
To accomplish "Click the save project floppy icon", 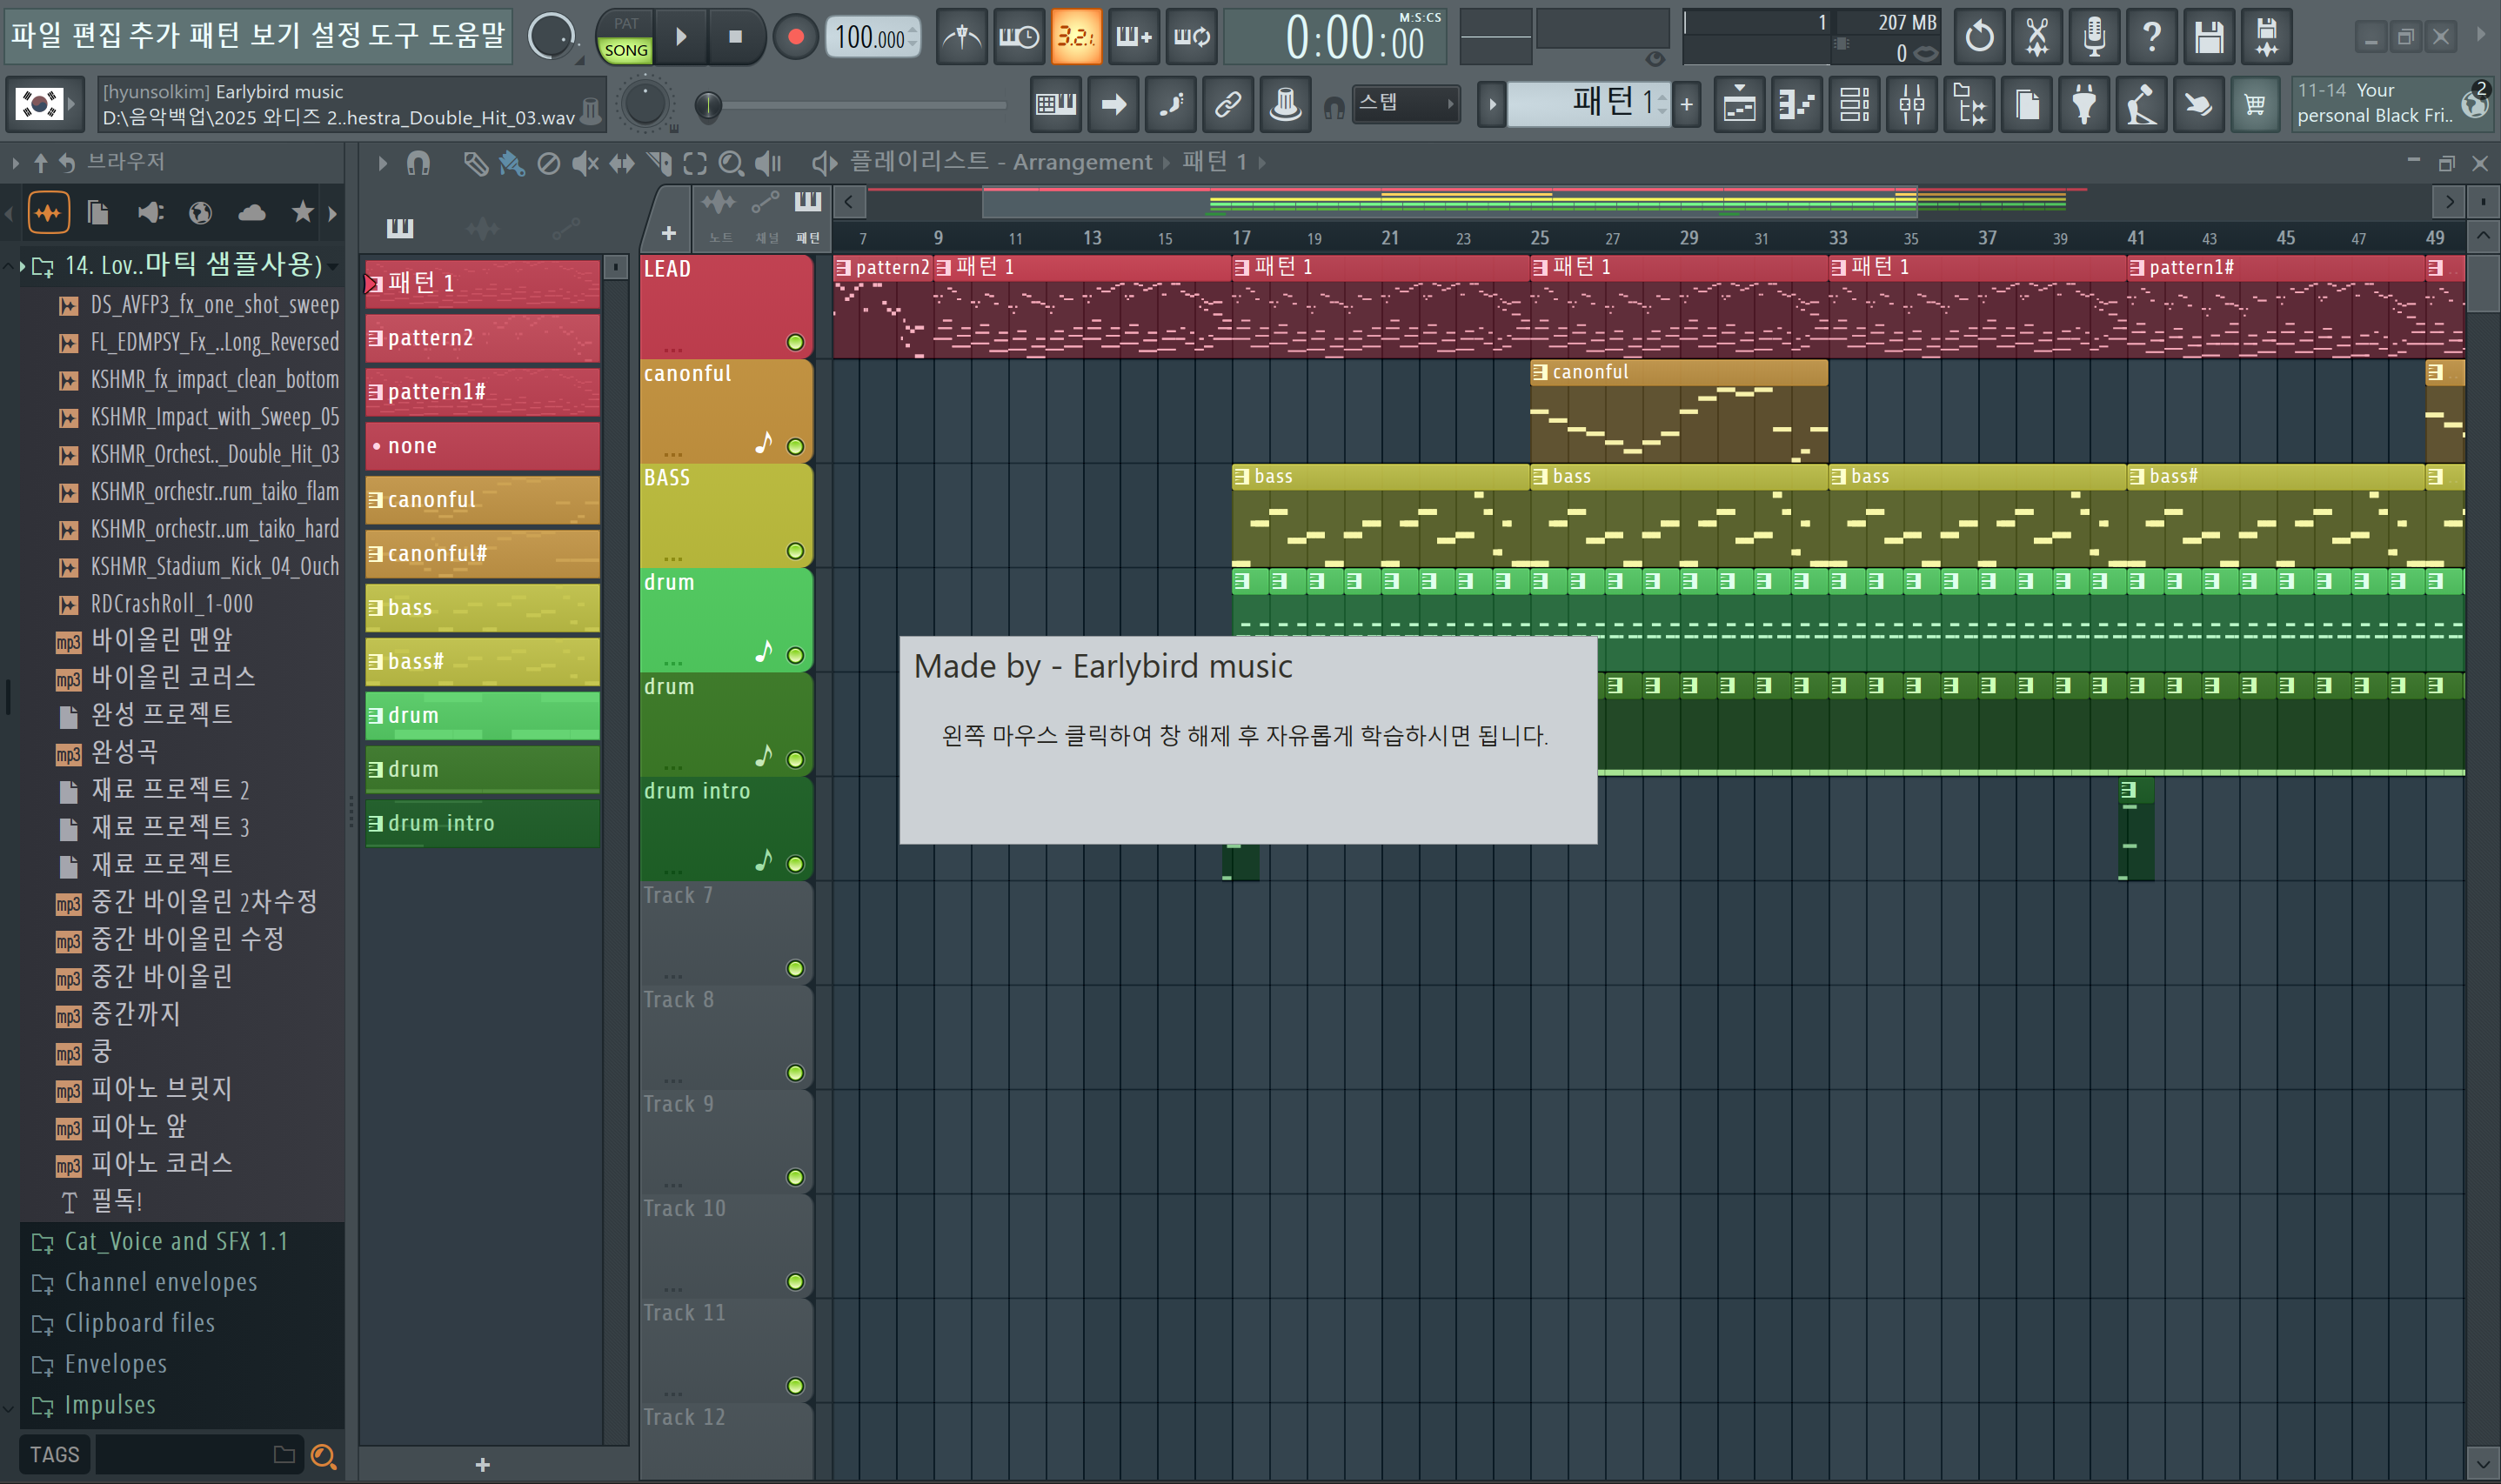I will (x=2209, y=37).
